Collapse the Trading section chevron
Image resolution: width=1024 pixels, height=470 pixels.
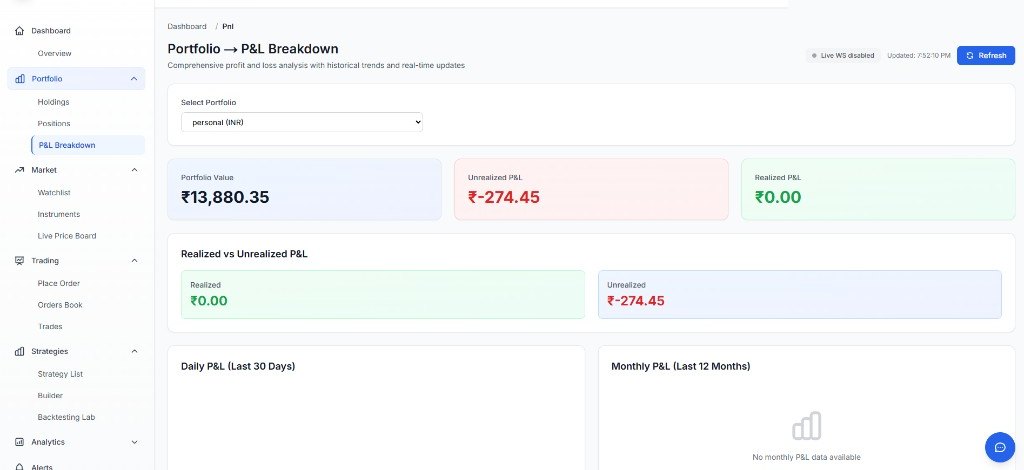tap(134, 260)
